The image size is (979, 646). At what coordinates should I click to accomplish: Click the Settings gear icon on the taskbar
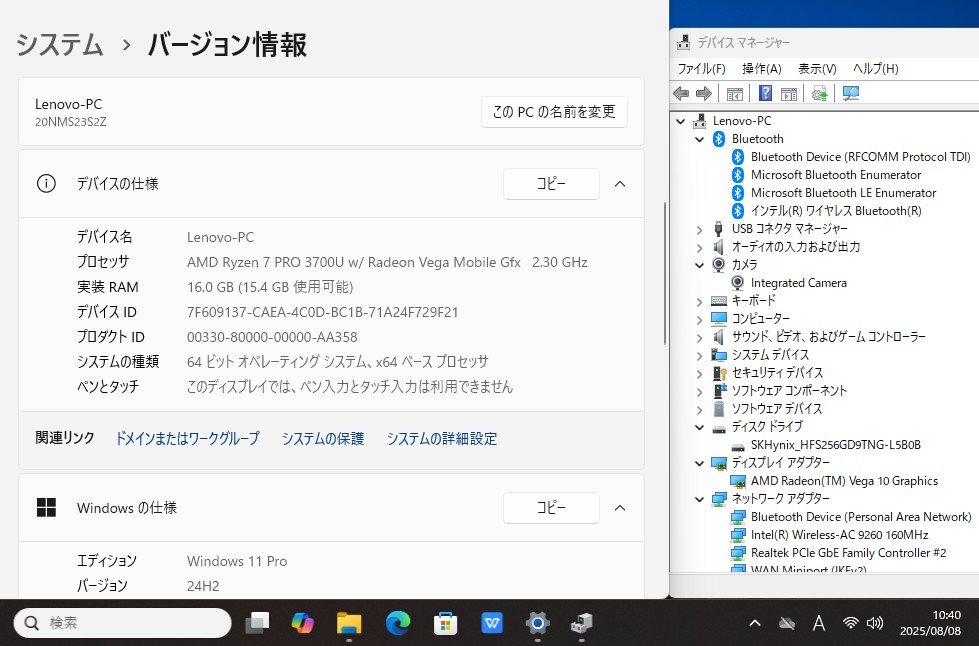point(538,622)
